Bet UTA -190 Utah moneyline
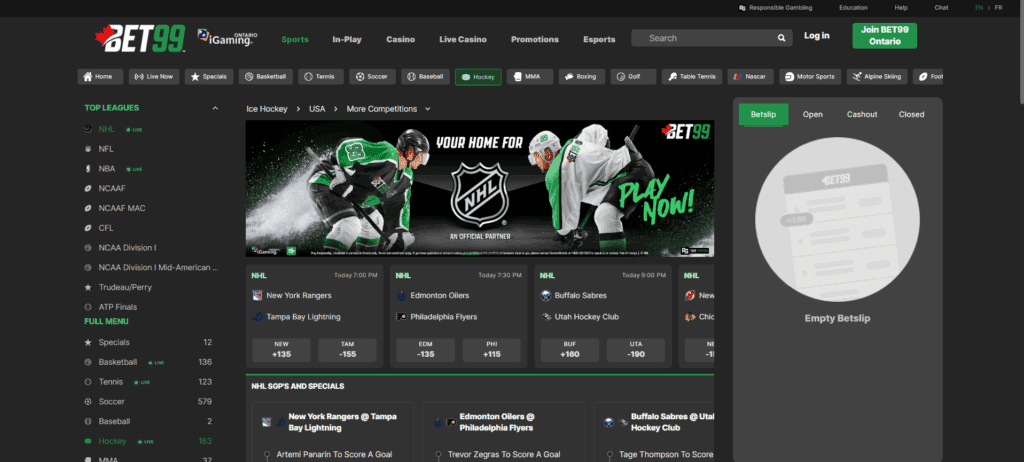The height and width of the screenshot is (462, 1024). click(636, 350)
